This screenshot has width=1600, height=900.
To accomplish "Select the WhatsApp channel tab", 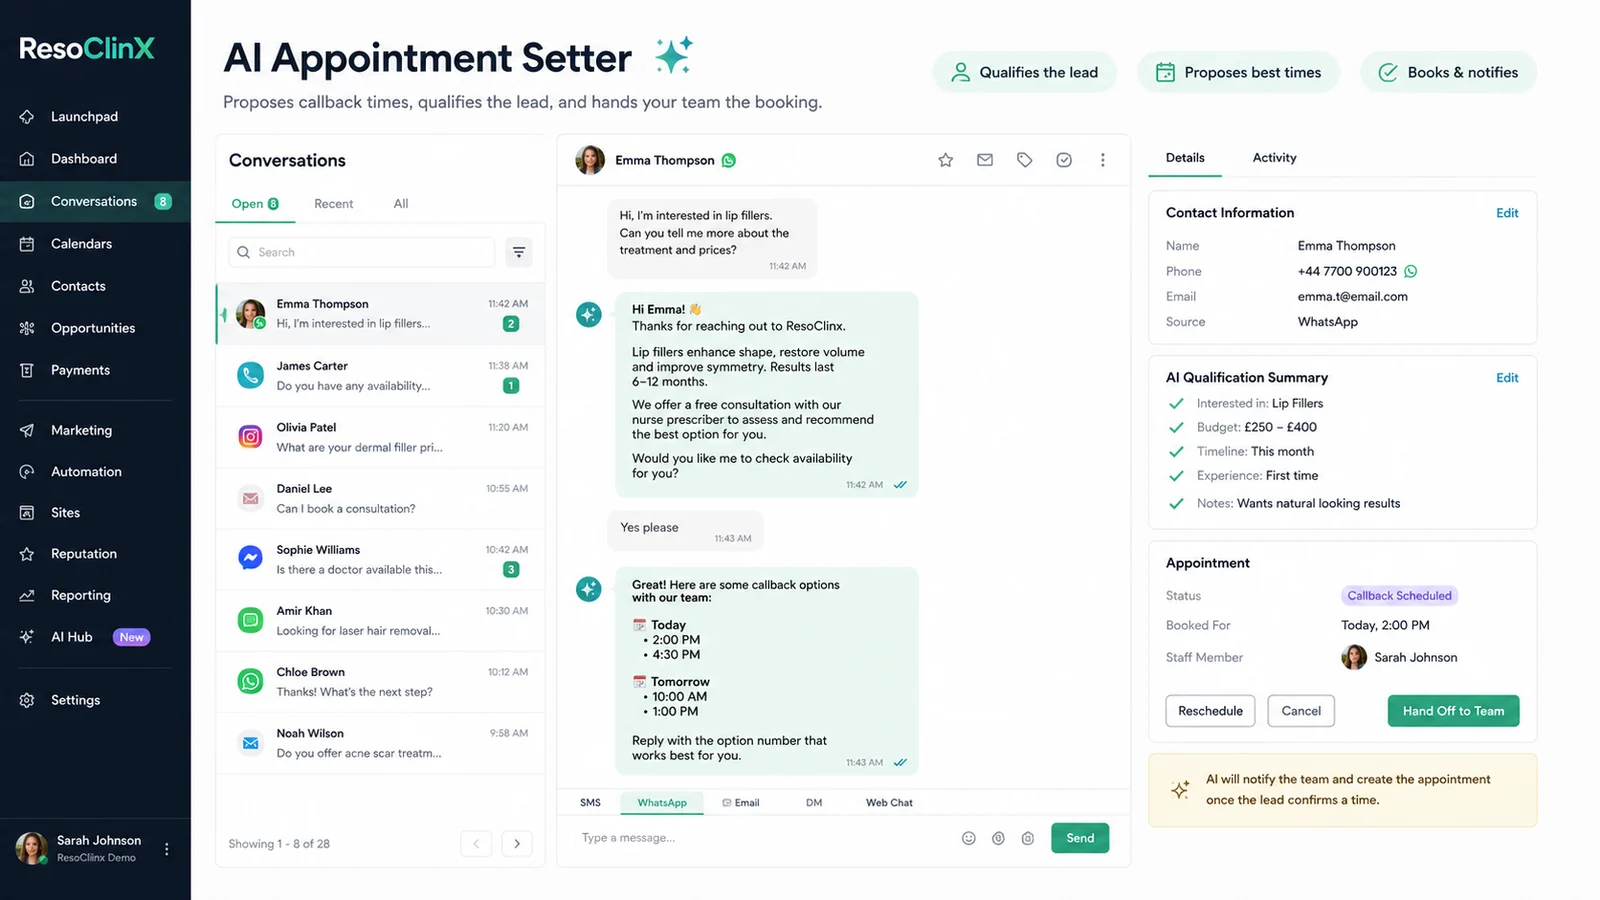I will coord(662,803).
